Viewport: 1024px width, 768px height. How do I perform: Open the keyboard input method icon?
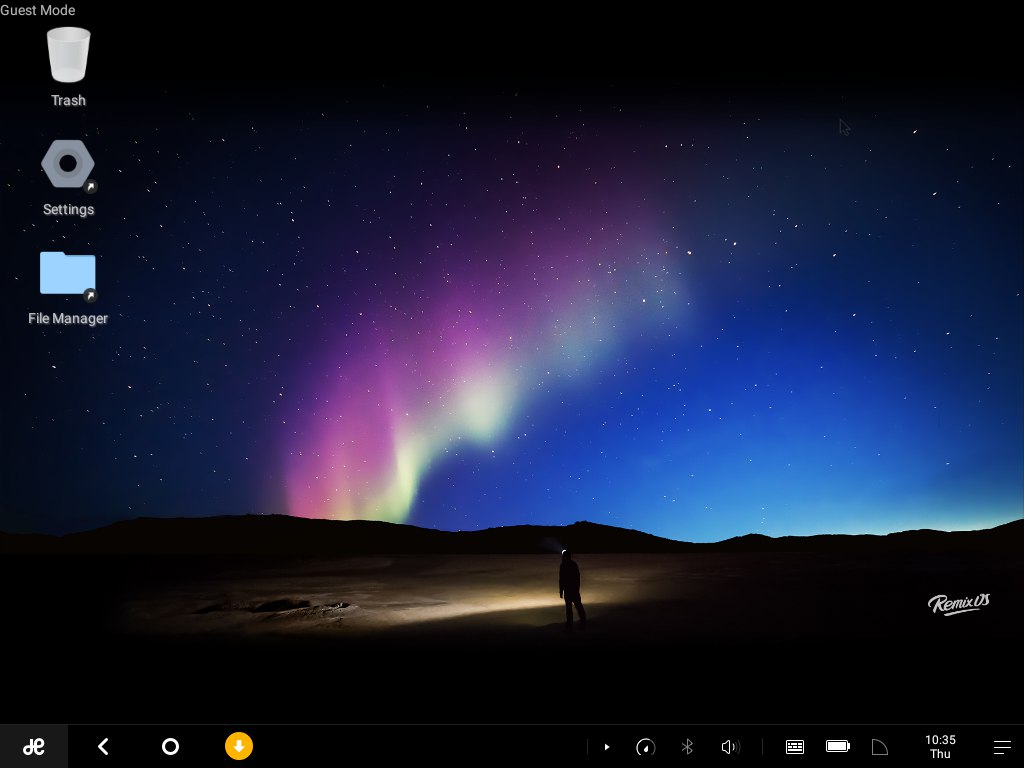(x=795, y=747)
